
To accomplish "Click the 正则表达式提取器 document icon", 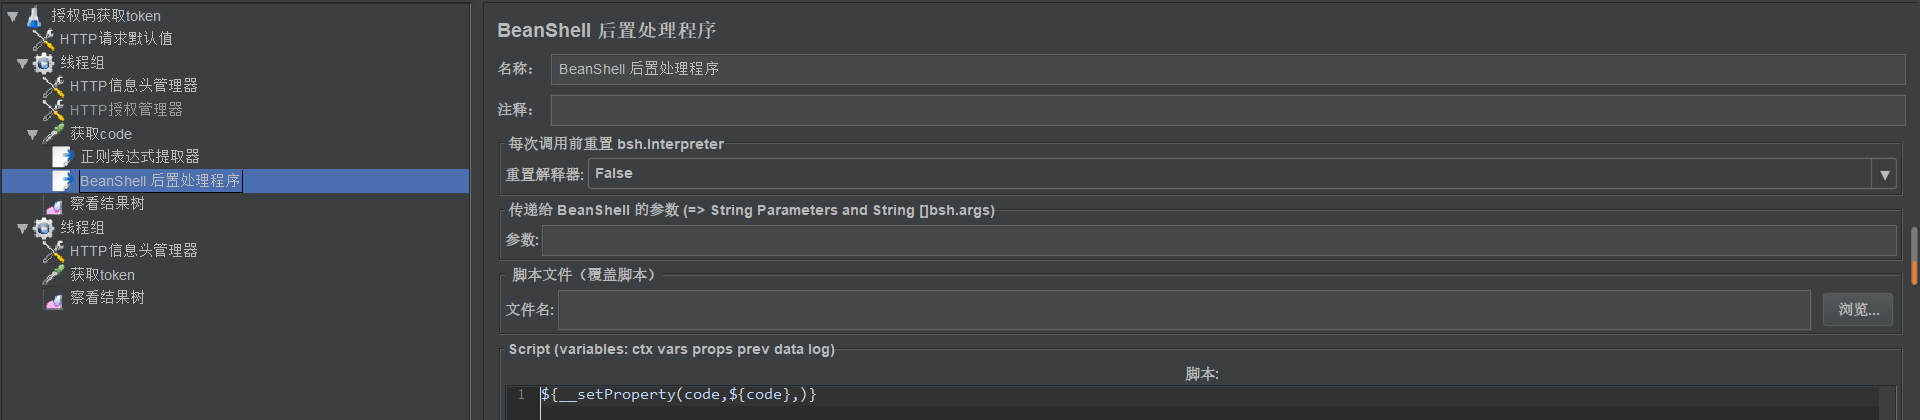I will 63,157.
